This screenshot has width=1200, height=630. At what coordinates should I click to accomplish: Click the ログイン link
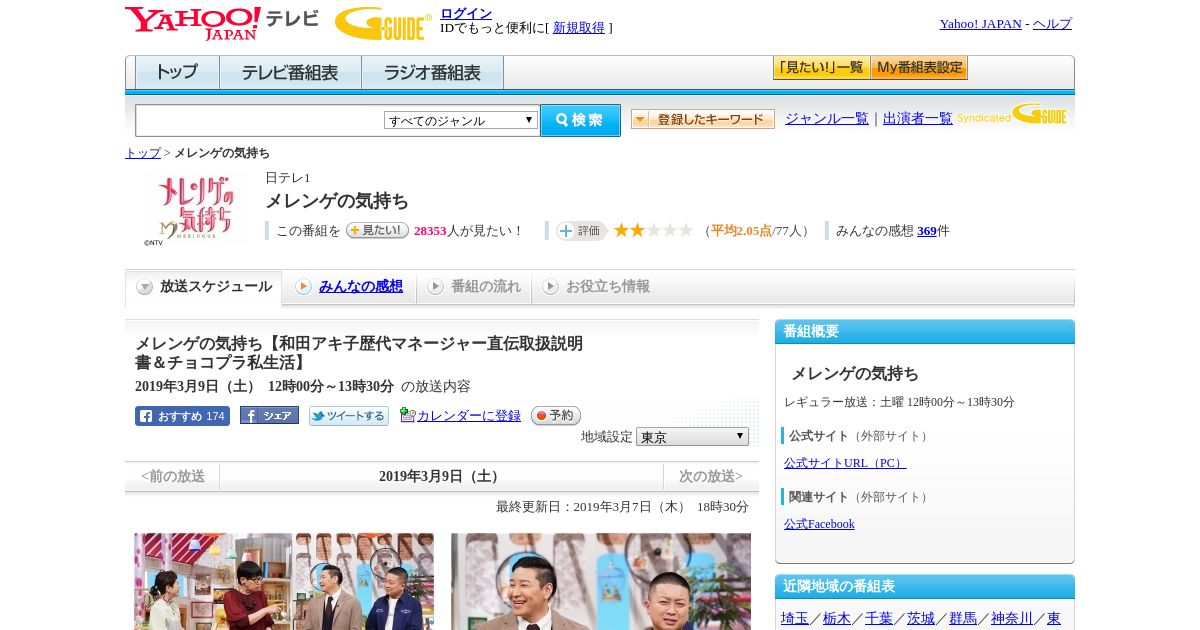click(466, 13)
